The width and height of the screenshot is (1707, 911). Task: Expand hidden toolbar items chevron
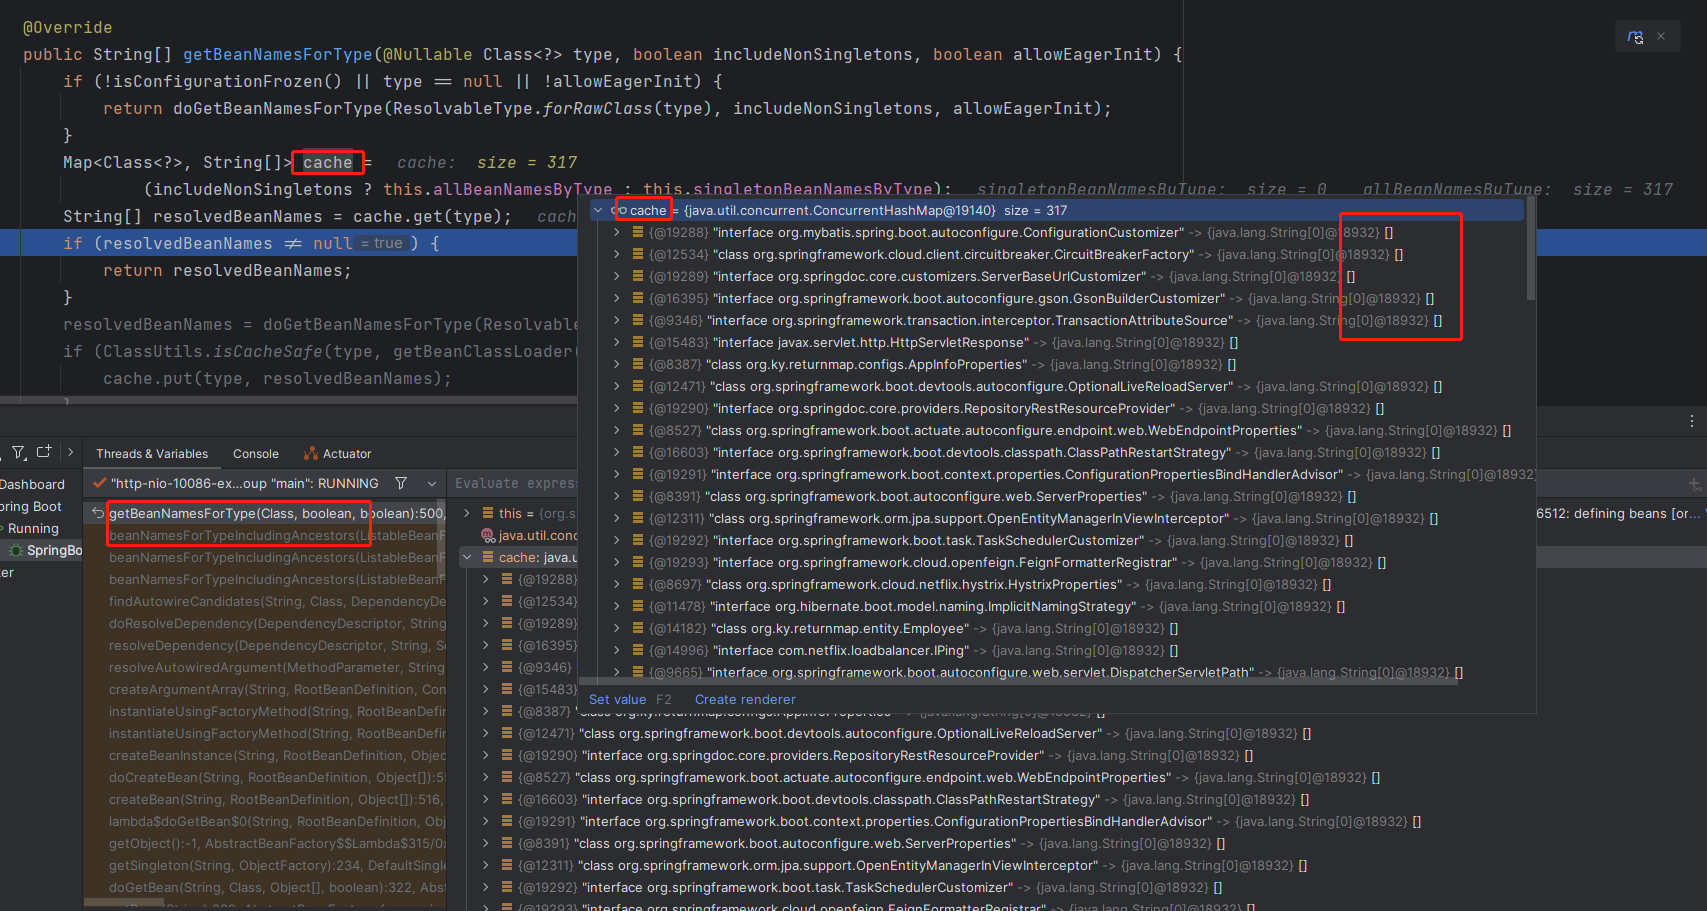pyautogui.click(x=70, y=452)
